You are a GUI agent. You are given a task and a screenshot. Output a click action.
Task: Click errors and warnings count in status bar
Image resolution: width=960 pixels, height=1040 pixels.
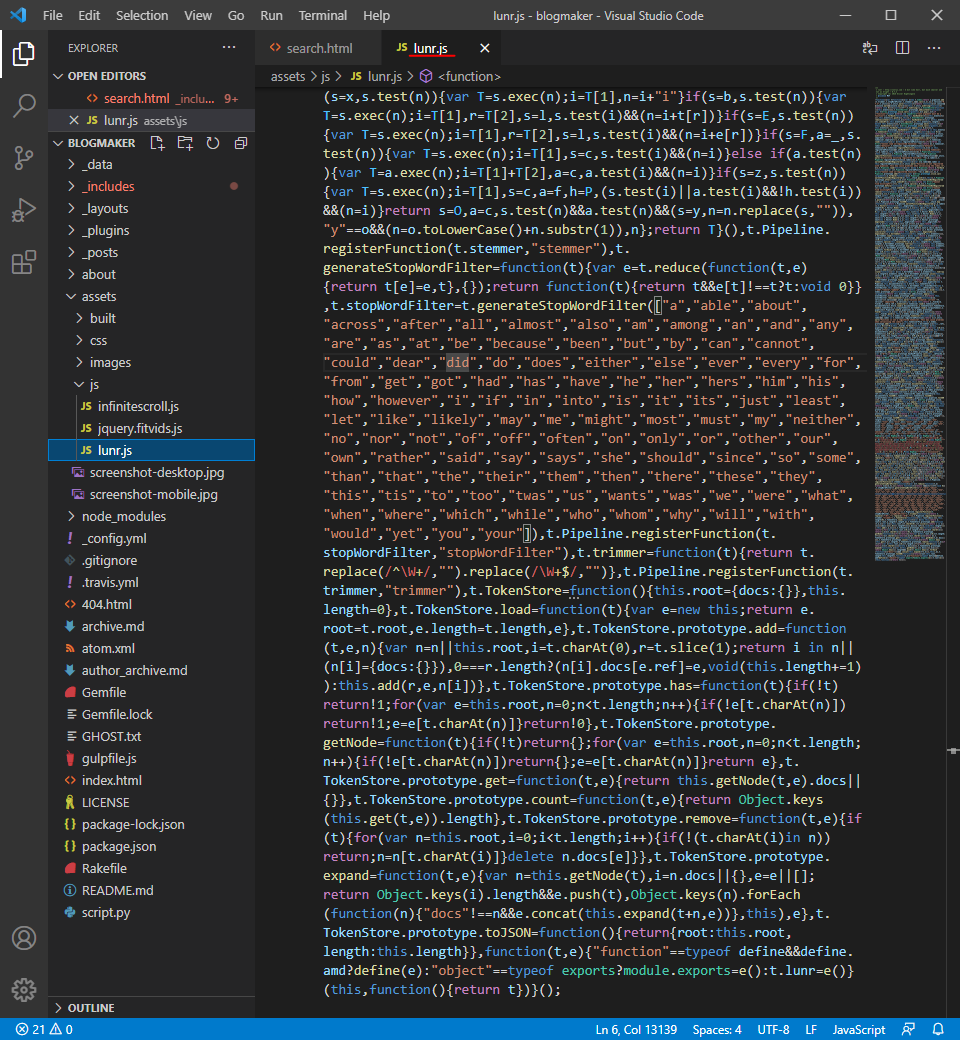(44, 1029)
